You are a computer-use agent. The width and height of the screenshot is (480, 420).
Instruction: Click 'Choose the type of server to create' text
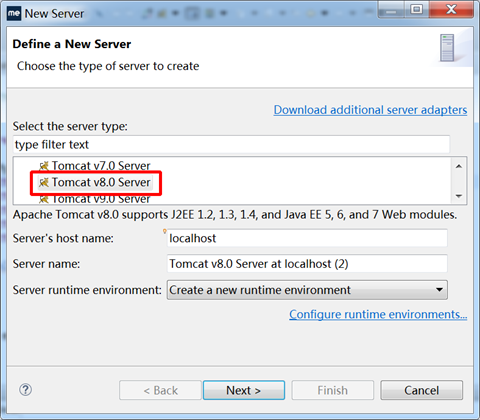point(108,66)
